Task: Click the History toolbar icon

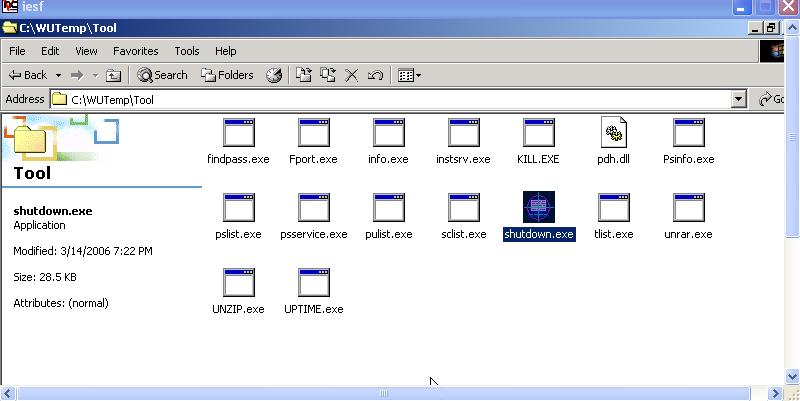Action: (273, 75)
